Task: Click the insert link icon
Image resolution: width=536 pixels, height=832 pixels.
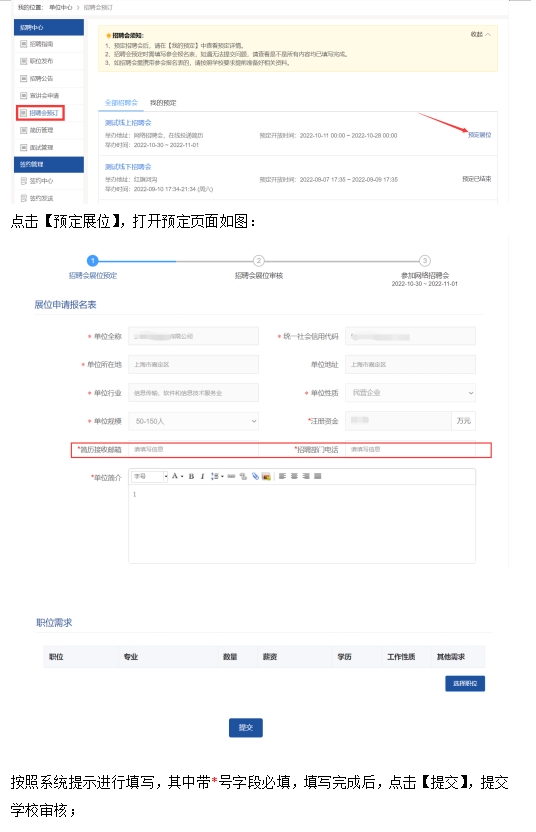Action: point(231,476)
